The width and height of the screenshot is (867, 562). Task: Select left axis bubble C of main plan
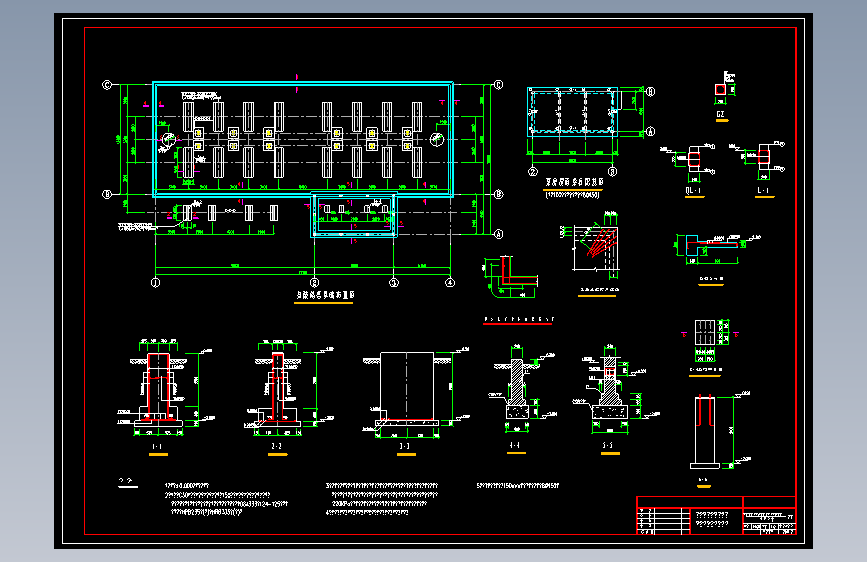[x=107, y=85]
